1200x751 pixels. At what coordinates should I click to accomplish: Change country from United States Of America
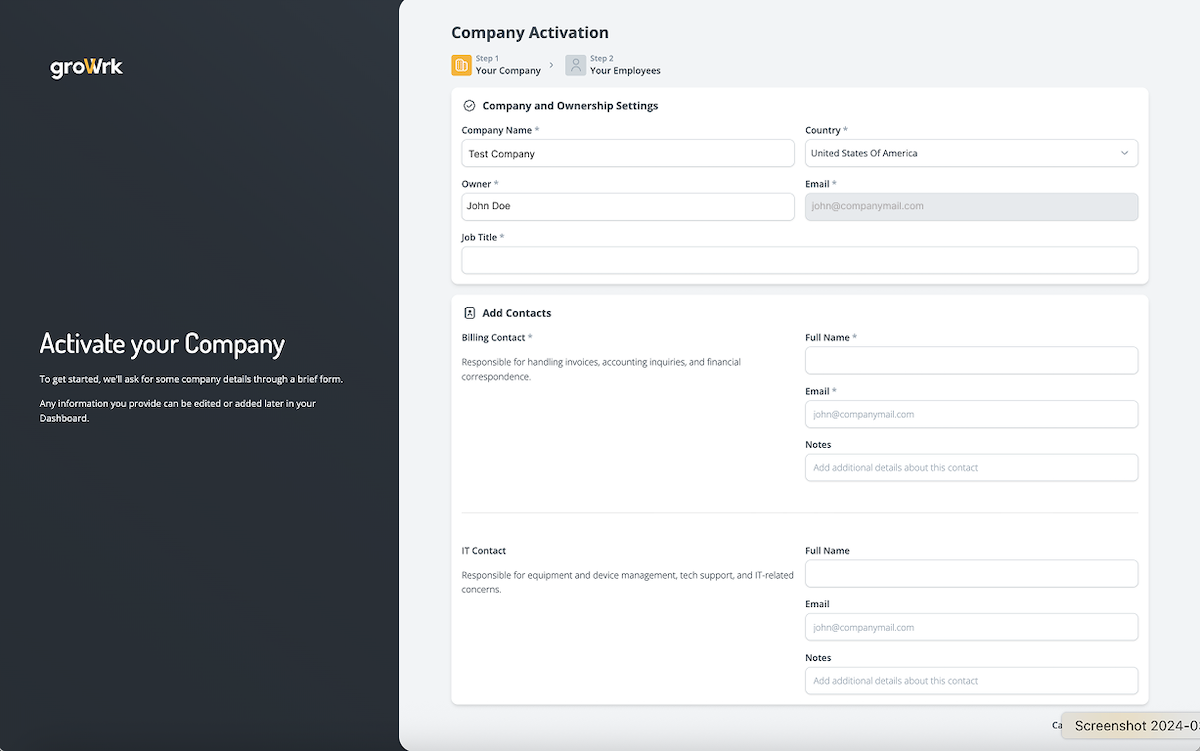970,153
